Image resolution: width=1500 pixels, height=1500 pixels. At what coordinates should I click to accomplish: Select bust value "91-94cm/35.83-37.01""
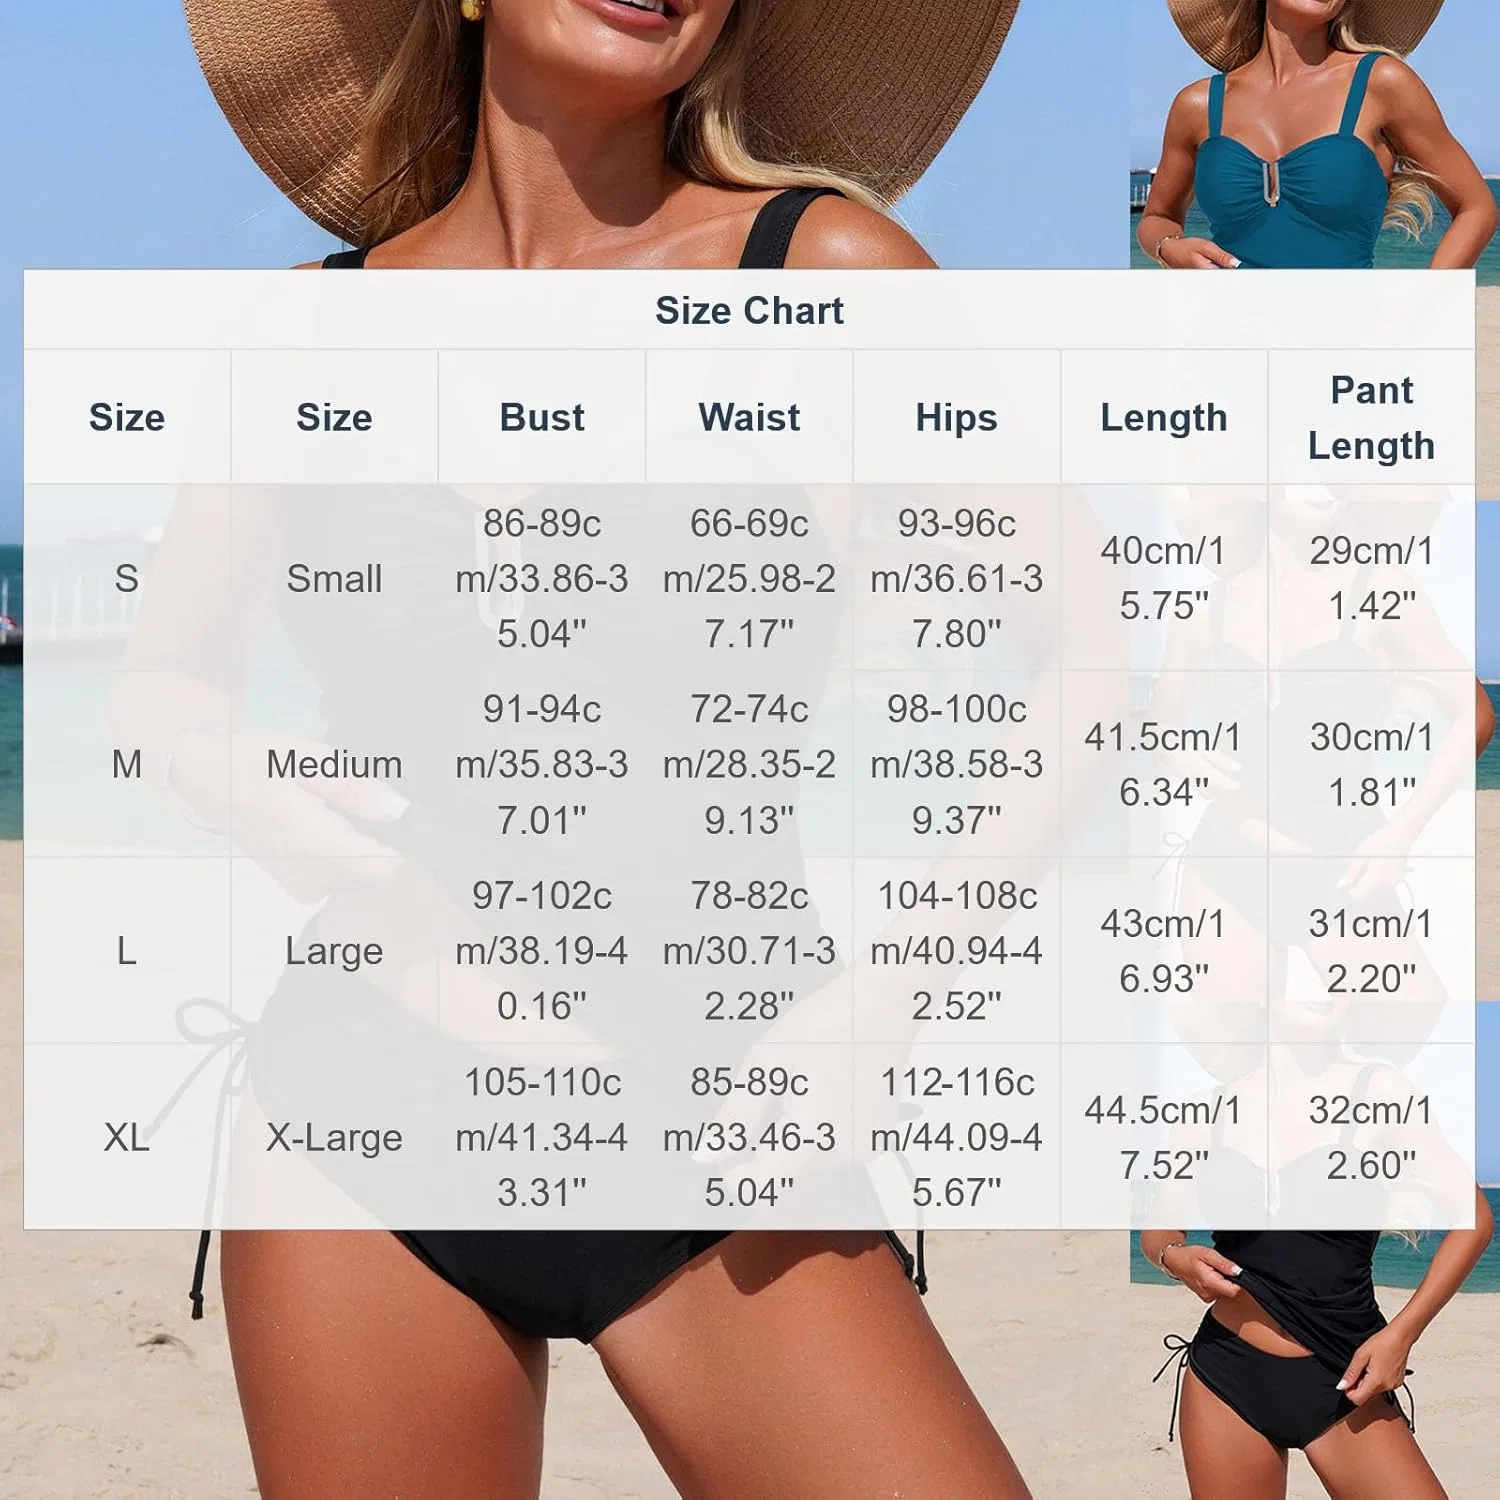tap(542, 764)
